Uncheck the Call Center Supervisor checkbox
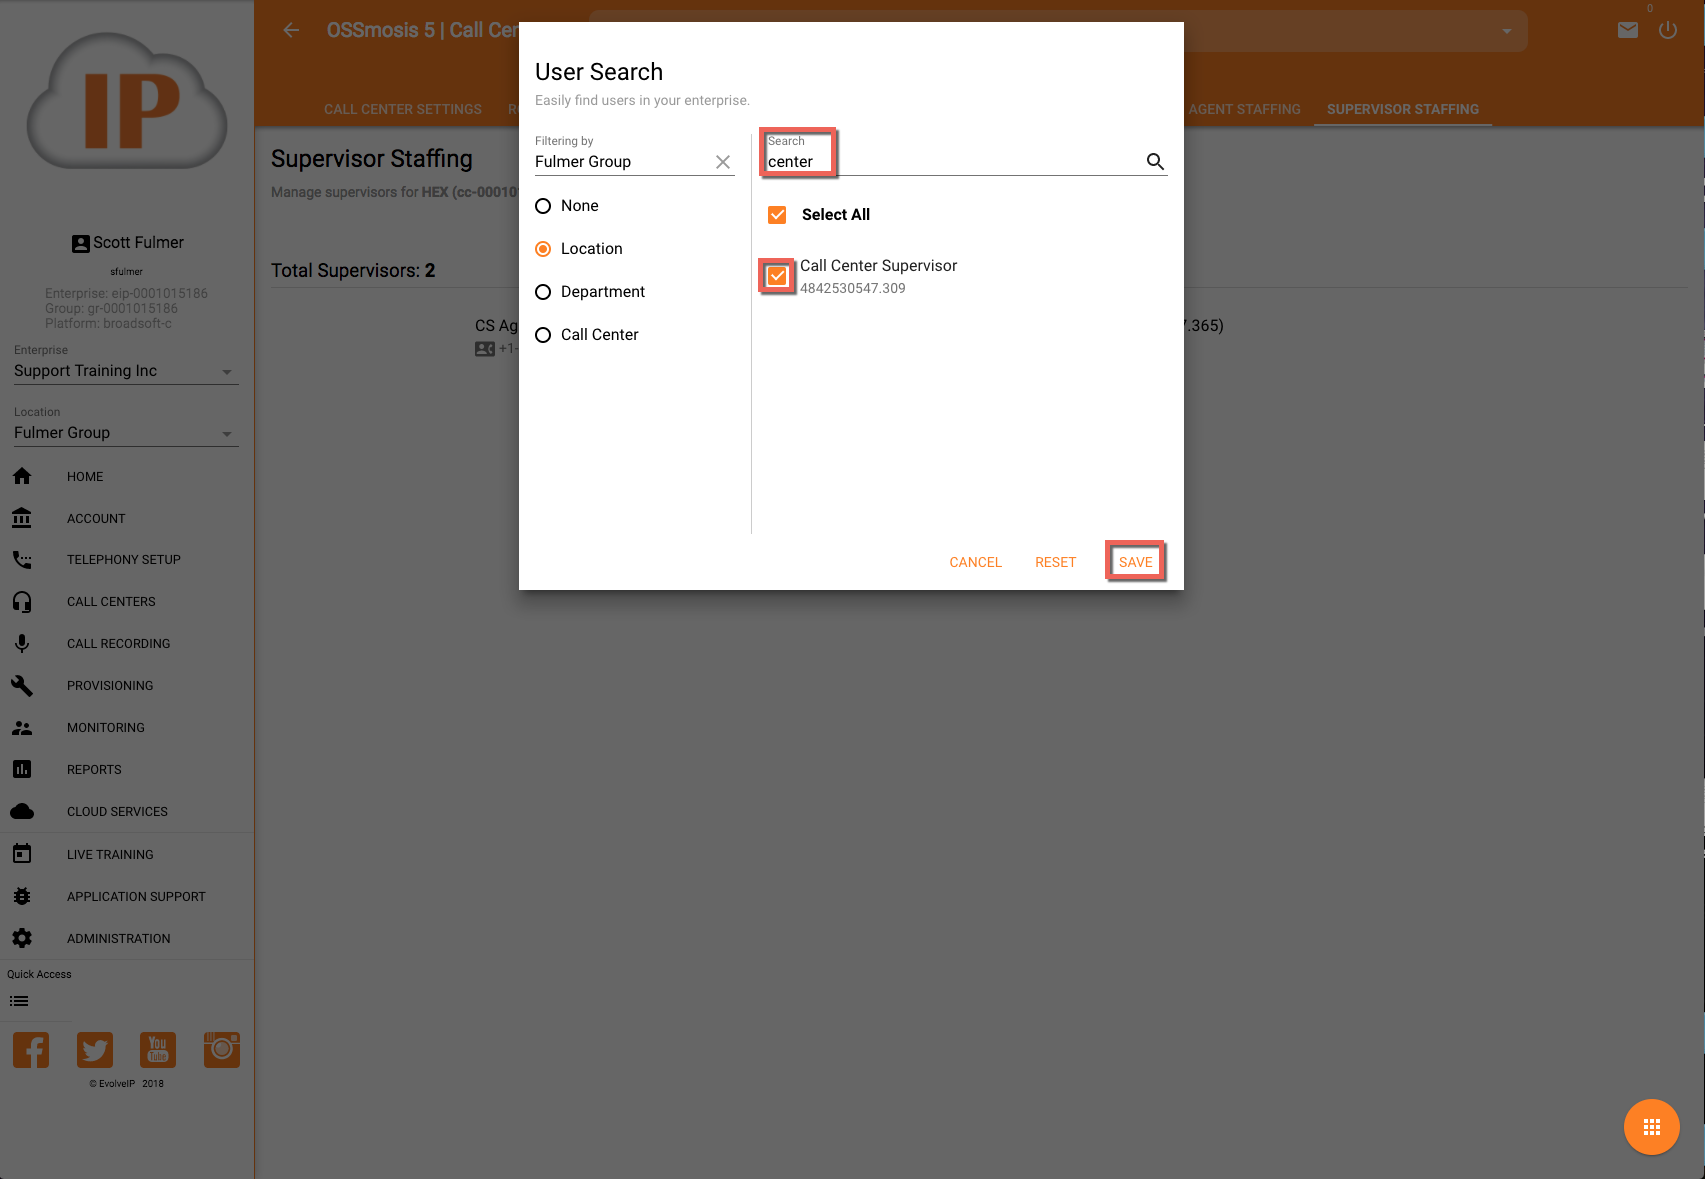This screenshot has width=1705, height=1179. coord(777,276)
